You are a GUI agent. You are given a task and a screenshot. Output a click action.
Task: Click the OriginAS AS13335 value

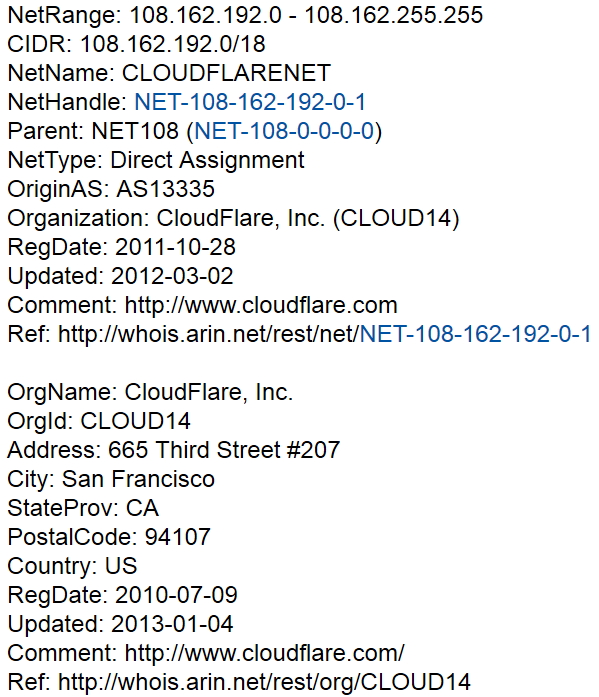(x=166, y=189)
